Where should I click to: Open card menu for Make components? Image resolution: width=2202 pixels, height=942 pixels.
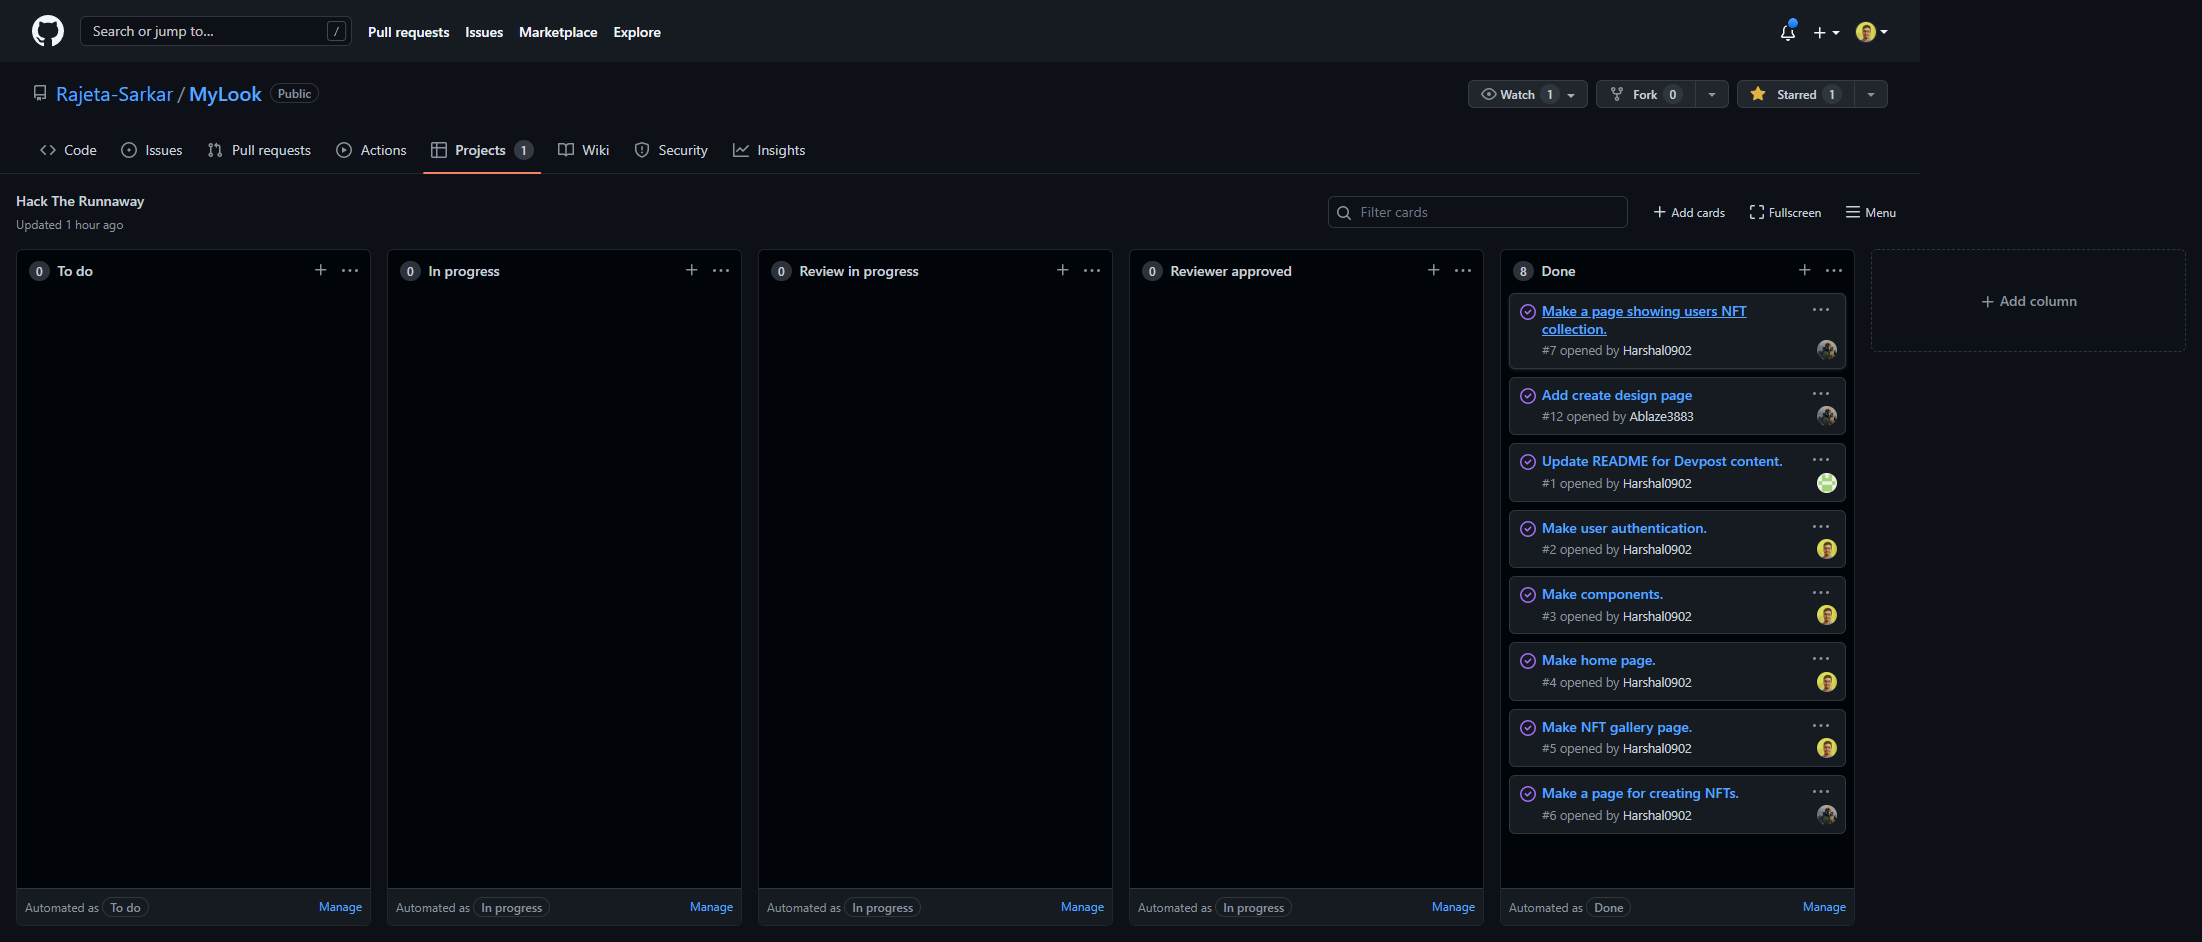[x=1821, y=593]
